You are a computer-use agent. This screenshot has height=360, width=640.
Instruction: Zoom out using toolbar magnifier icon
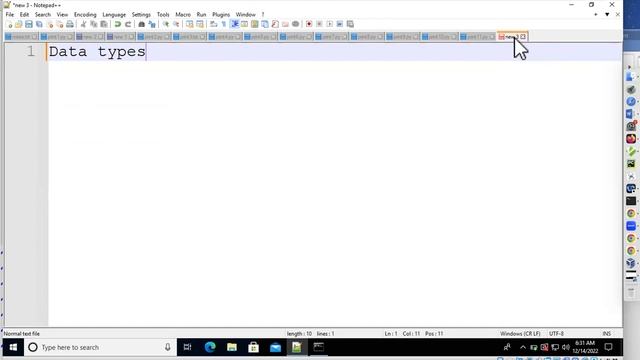pyautogui.click(x=176, y=24)
